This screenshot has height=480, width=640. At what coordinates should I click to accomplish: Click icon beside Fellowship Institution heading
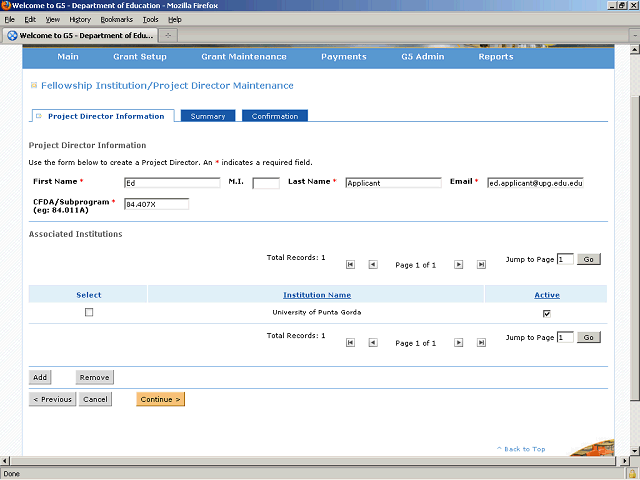pos(34,85)
